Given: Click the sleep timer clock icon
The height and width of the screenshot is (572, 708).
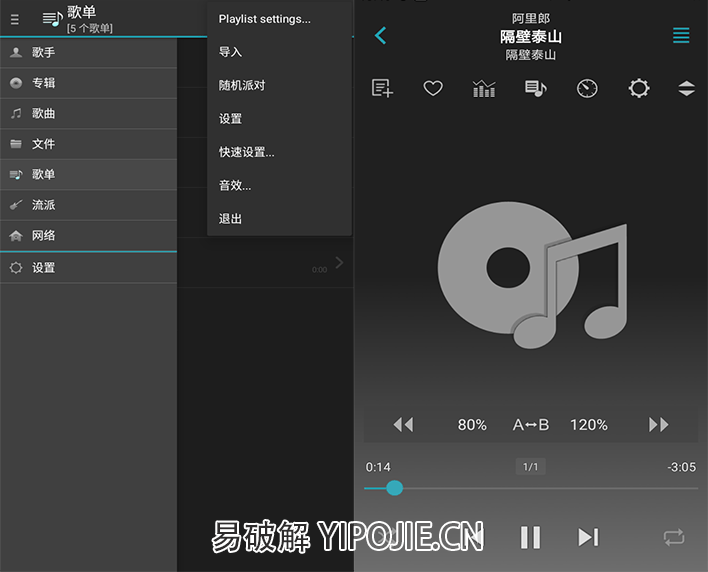Looking at the screenshot, I should point(587,88).
